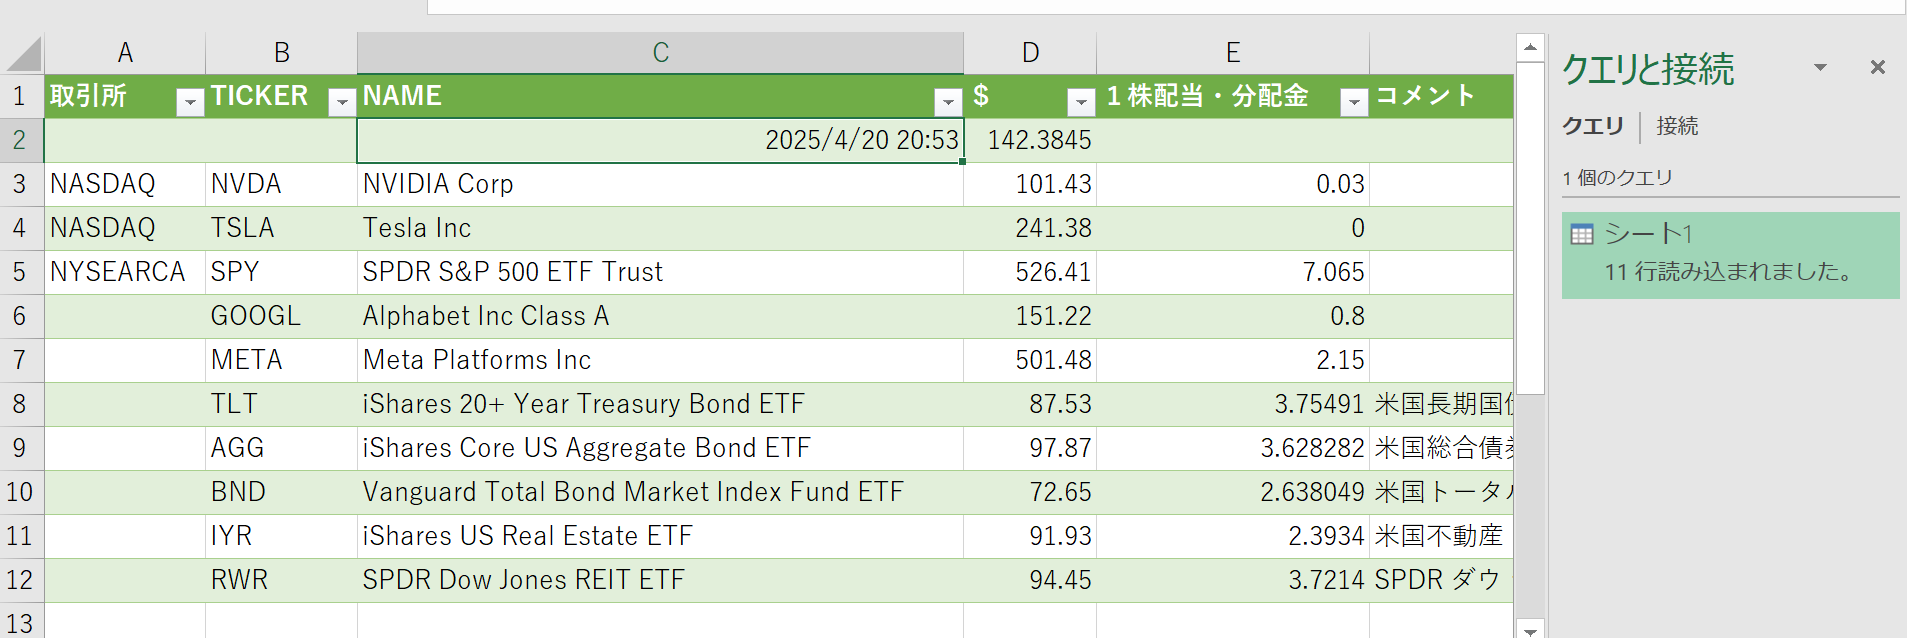Select the RWR ticker cell
The image size is (1907, 638).
(281, 580)
